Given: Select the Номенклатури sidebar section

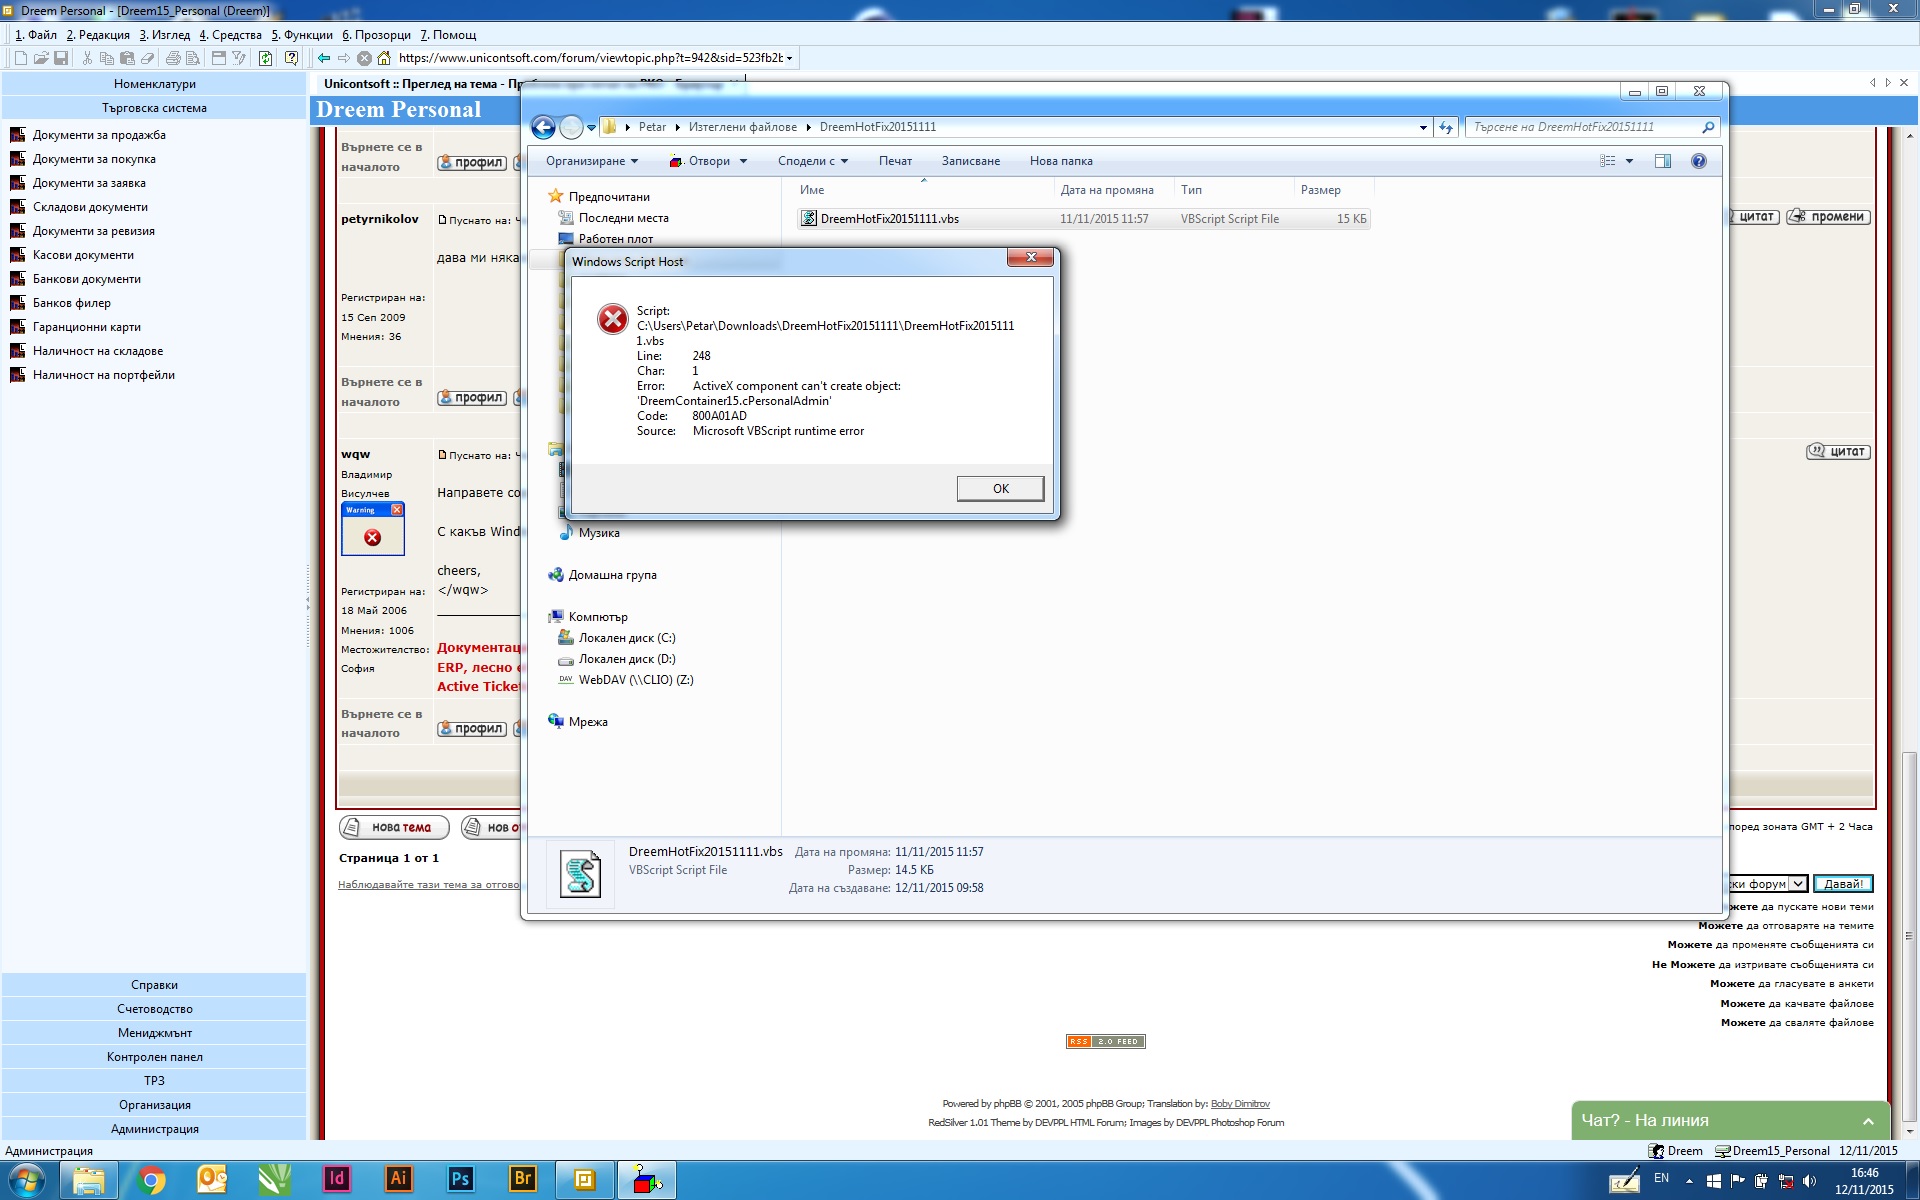Looking at the screenshot, I should tap(154, 84).
